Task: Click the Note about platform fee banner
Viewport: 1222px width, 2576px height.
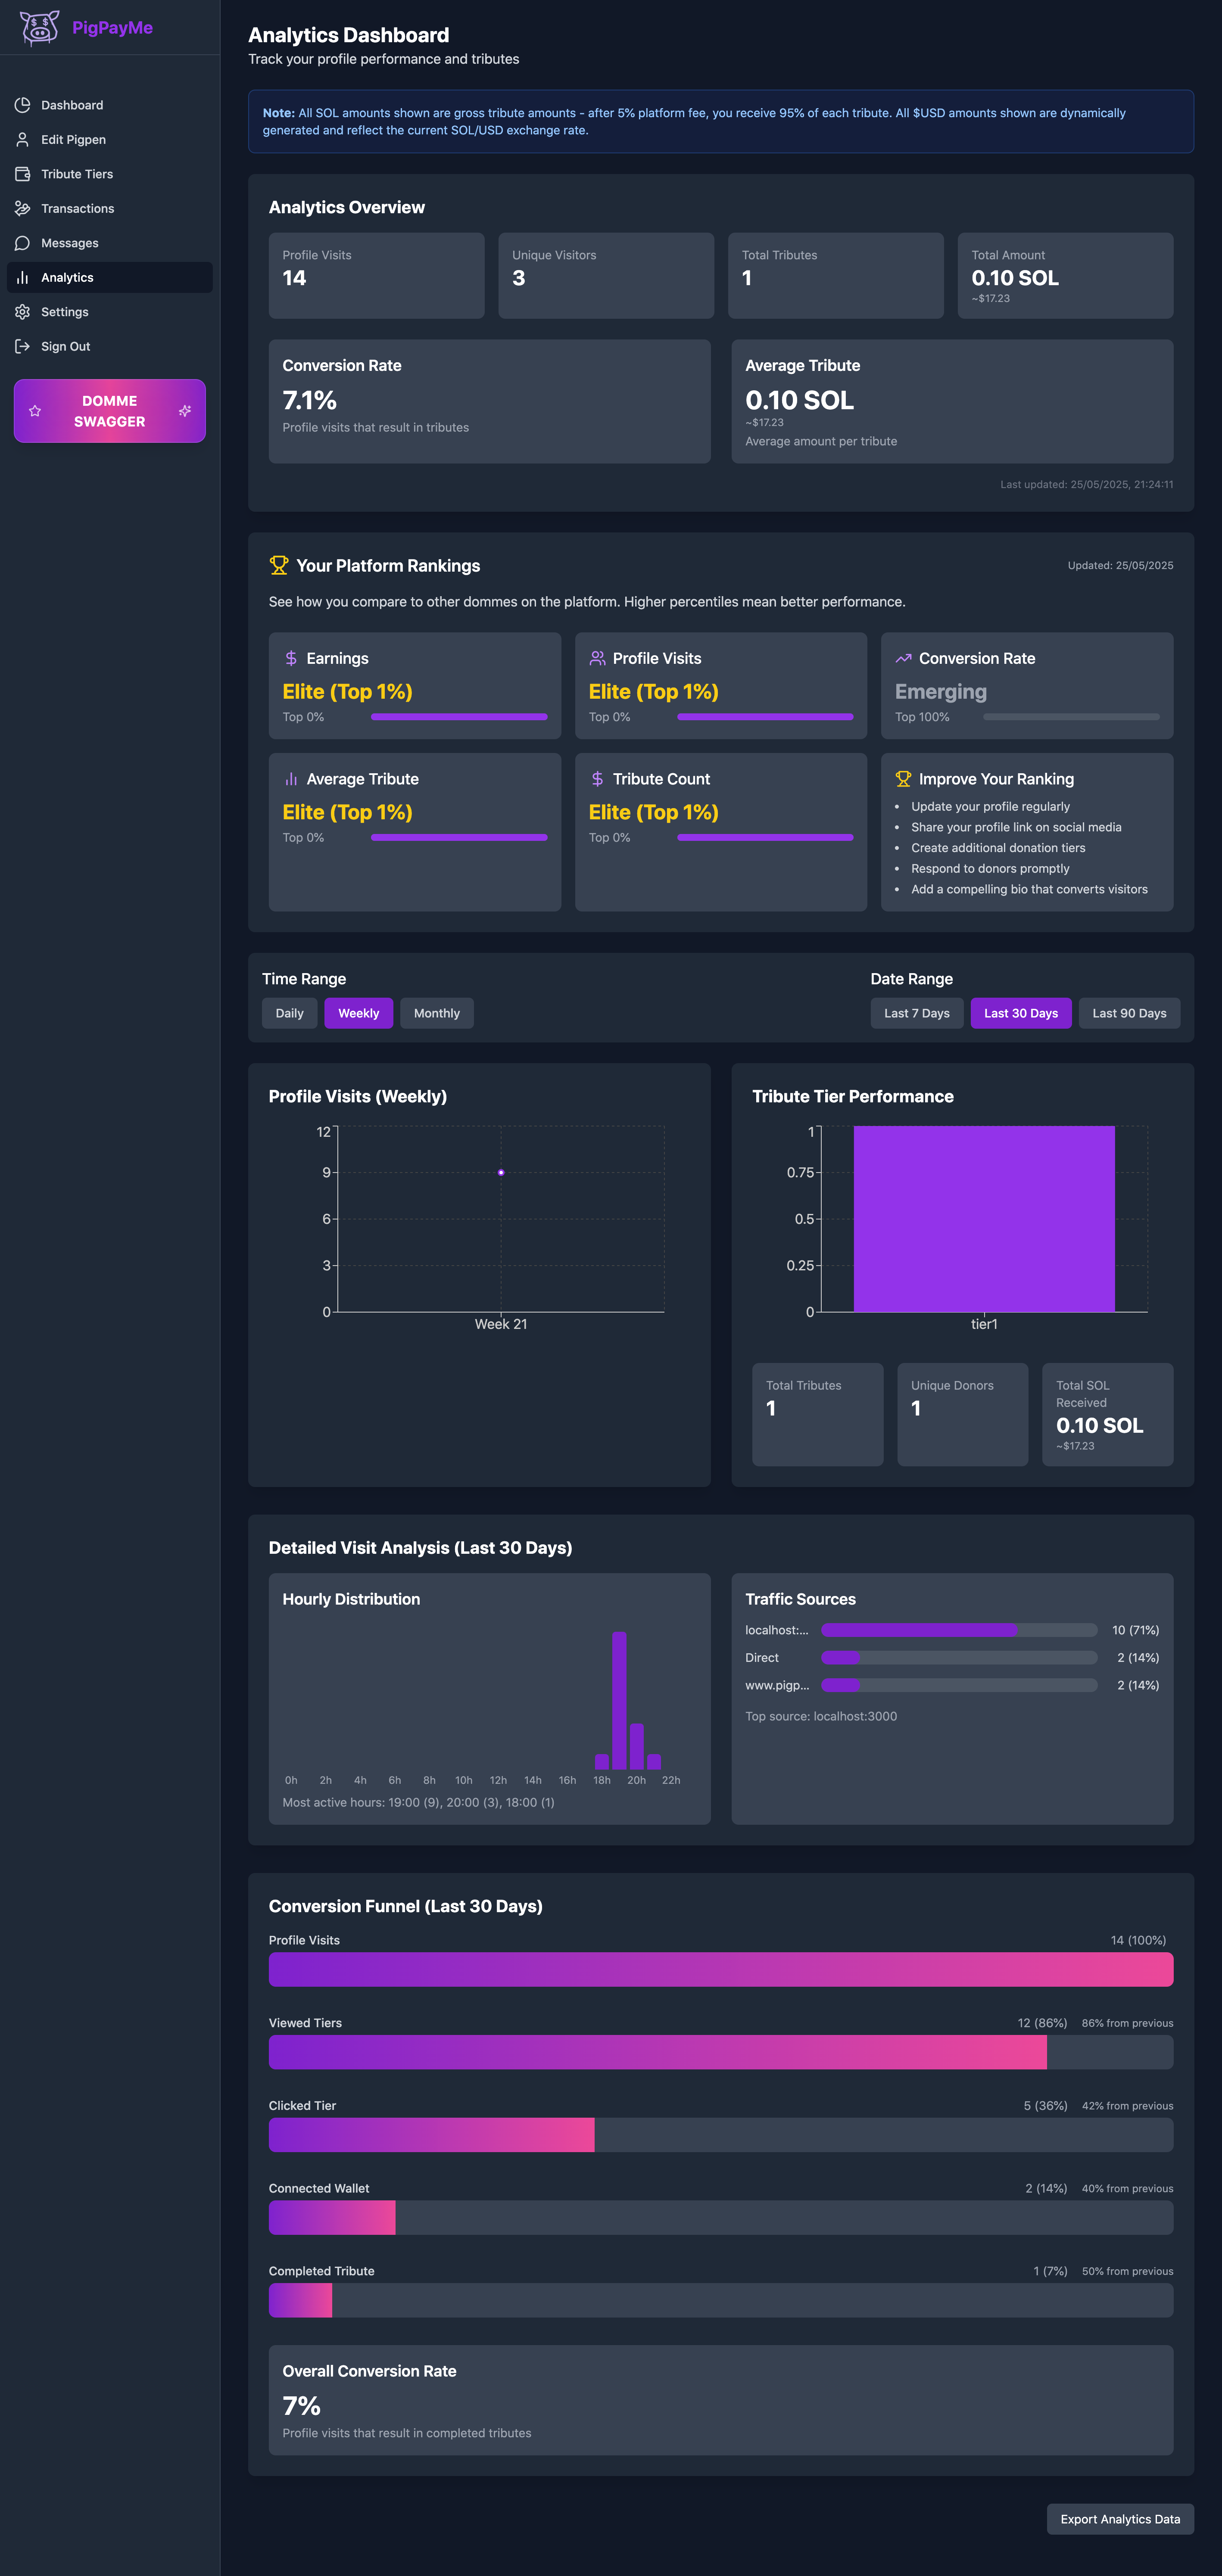Action: tap(721, 122)
